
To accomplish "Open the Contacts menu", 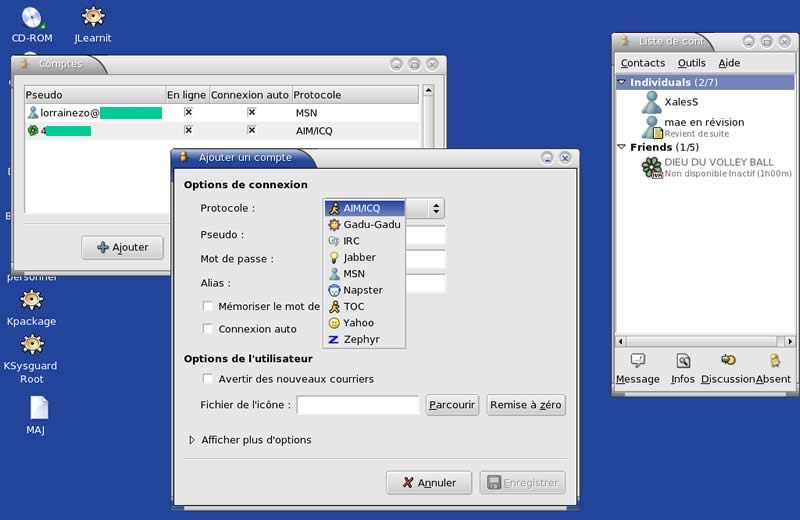I will [642, 63].
